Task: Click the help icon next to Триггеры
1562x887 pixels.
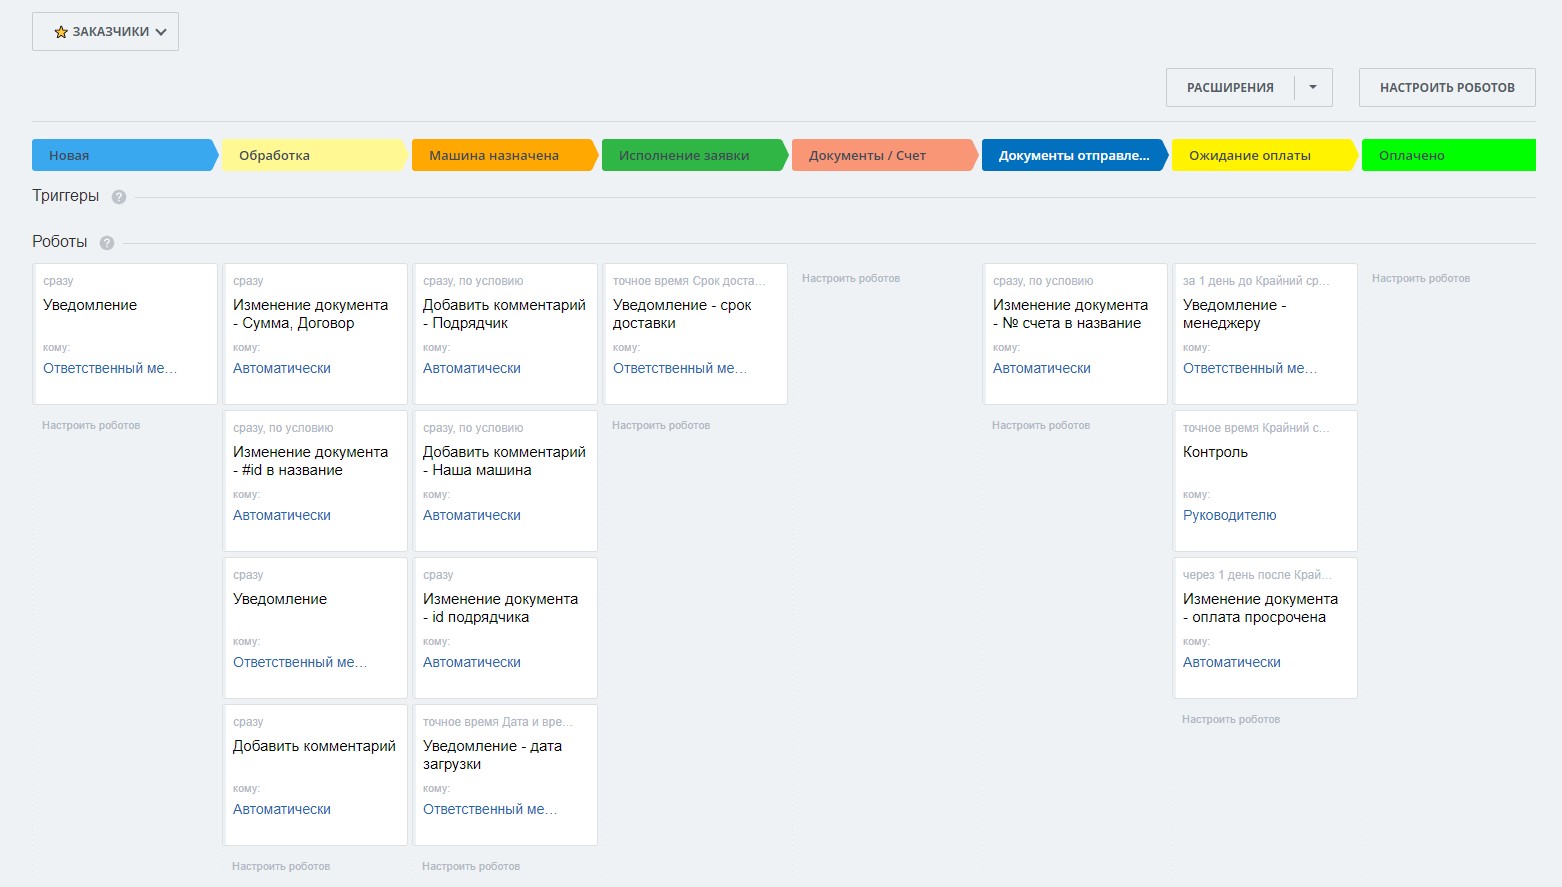Action: [119, 197]
